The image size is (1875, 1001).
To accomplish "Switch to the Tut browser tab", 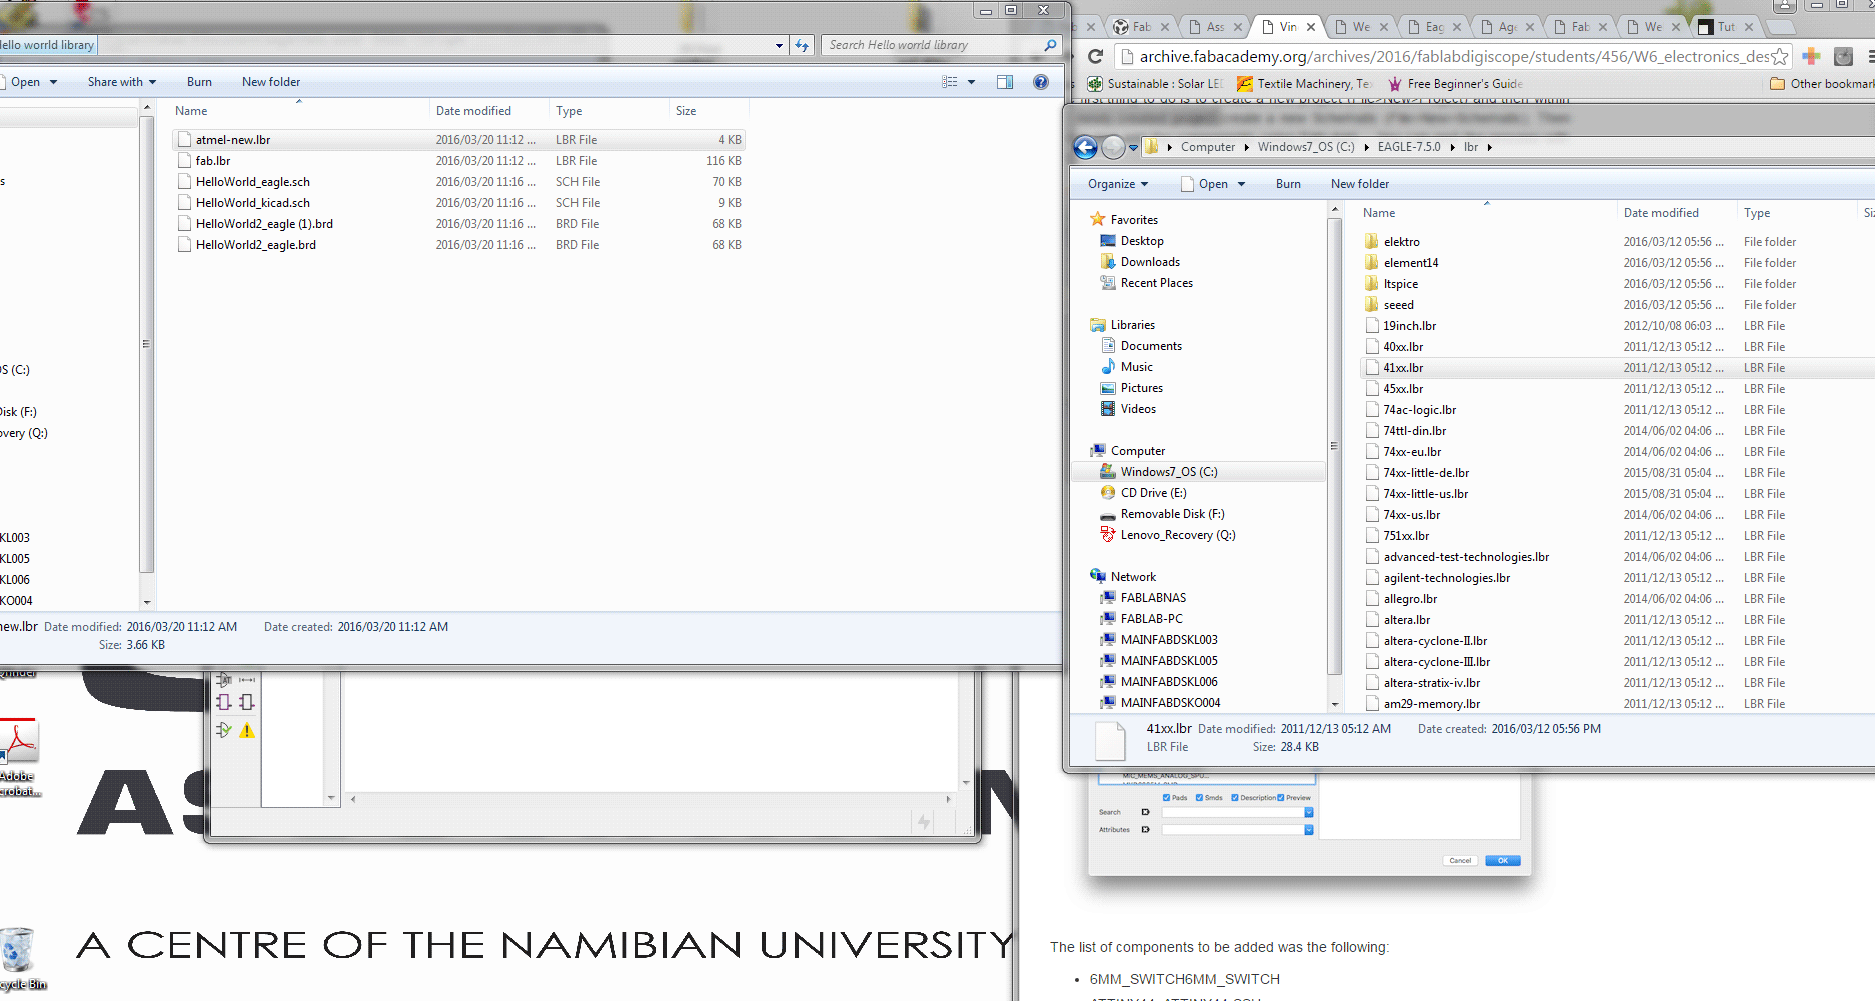I will click(1725, 27).
